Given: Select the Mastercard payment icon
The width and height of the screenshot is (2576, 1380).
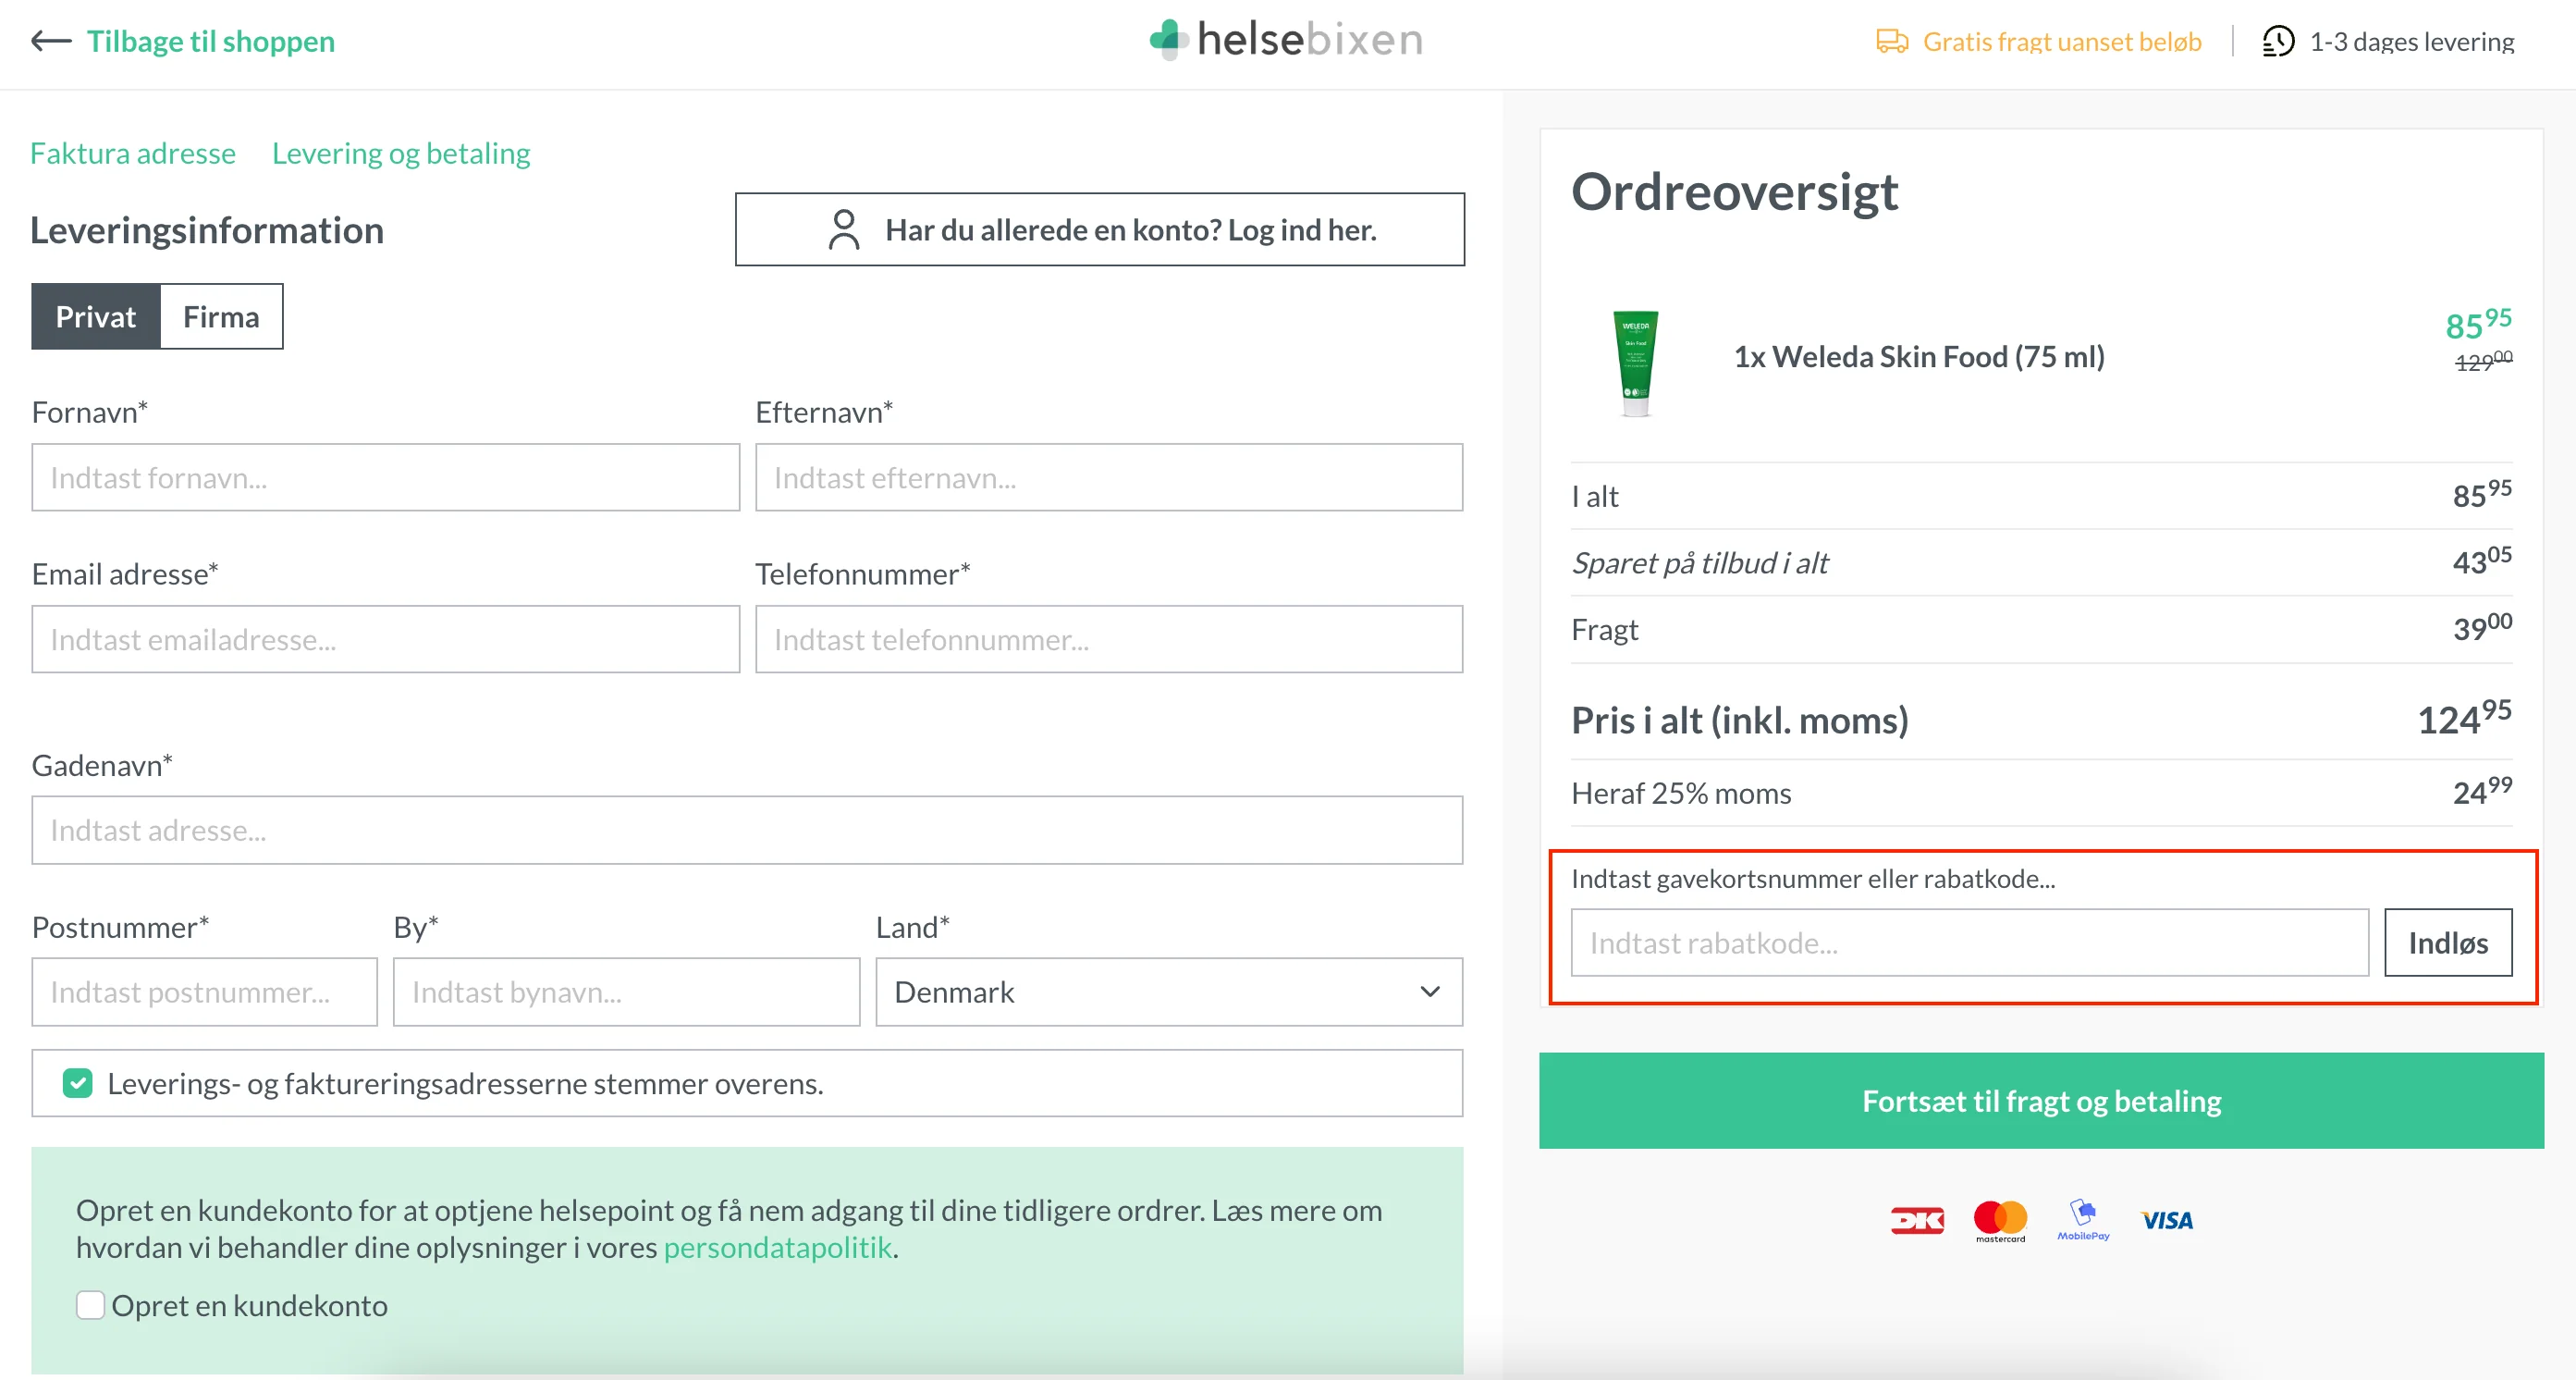Looking at the screenshot, I should (1999, 1220).
